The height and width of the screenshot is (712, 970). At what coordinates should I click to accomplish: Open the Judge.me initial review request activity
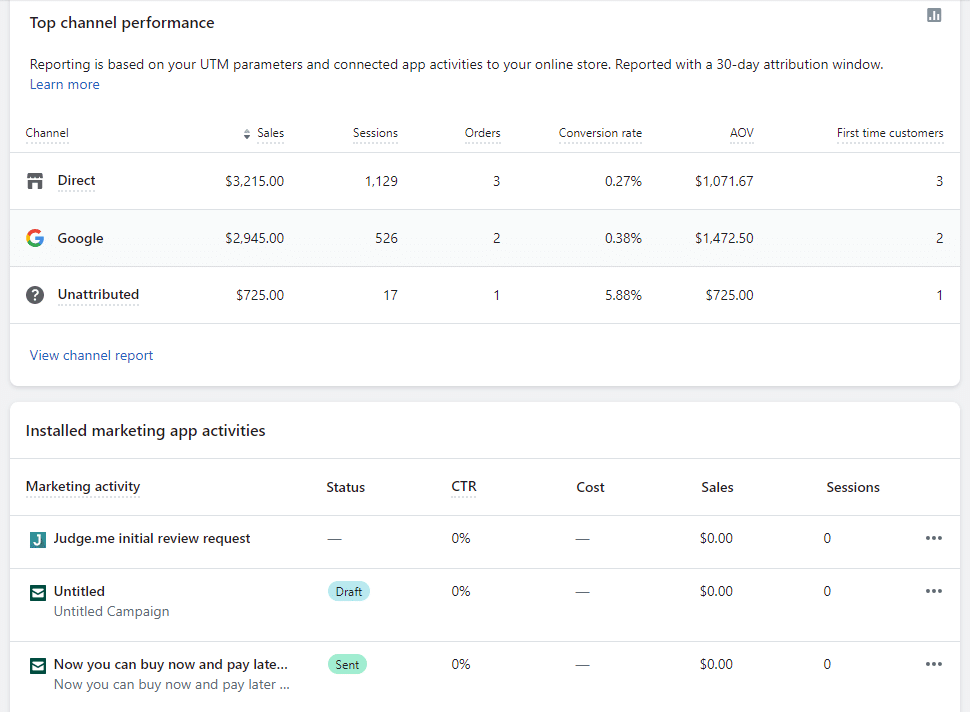[152, 538]
